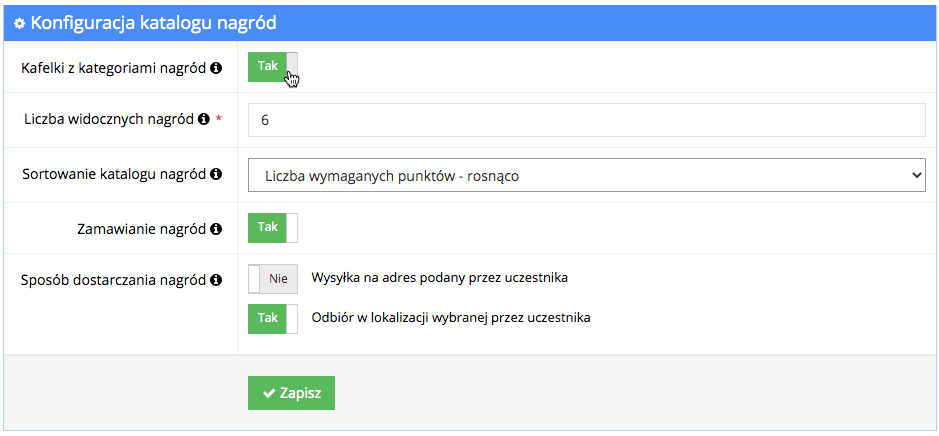The image size is (939, 436).
Task: Click the checkmark icon inside the Zapisz button
Action: [x=269, y=393]
